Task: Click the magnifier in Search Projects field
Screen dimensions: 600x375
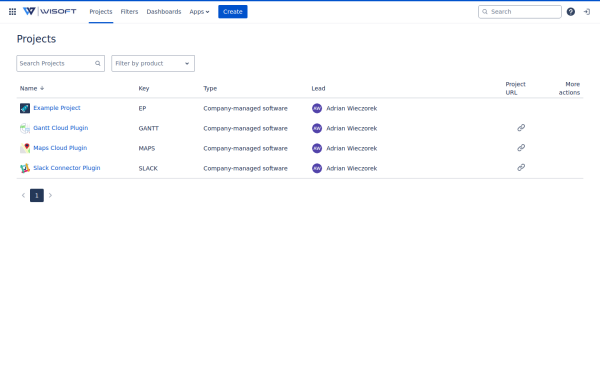Action: pyautogui.click(x=98, y=64)
